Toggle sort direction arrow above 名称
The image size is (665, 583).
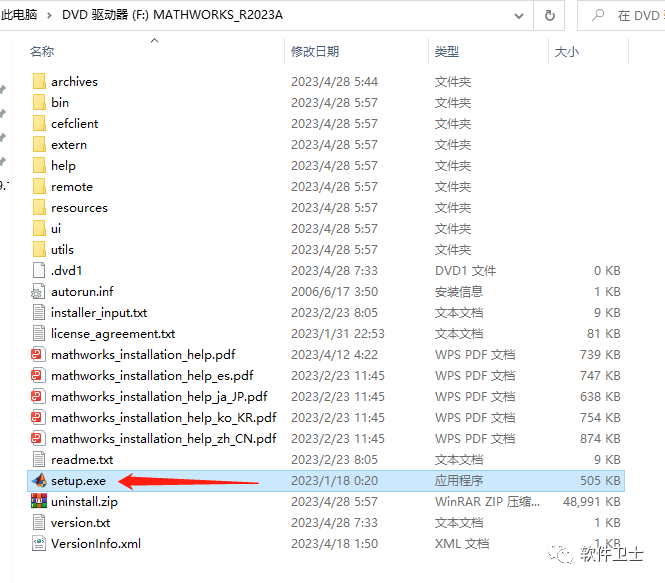(x=154, y=41)
